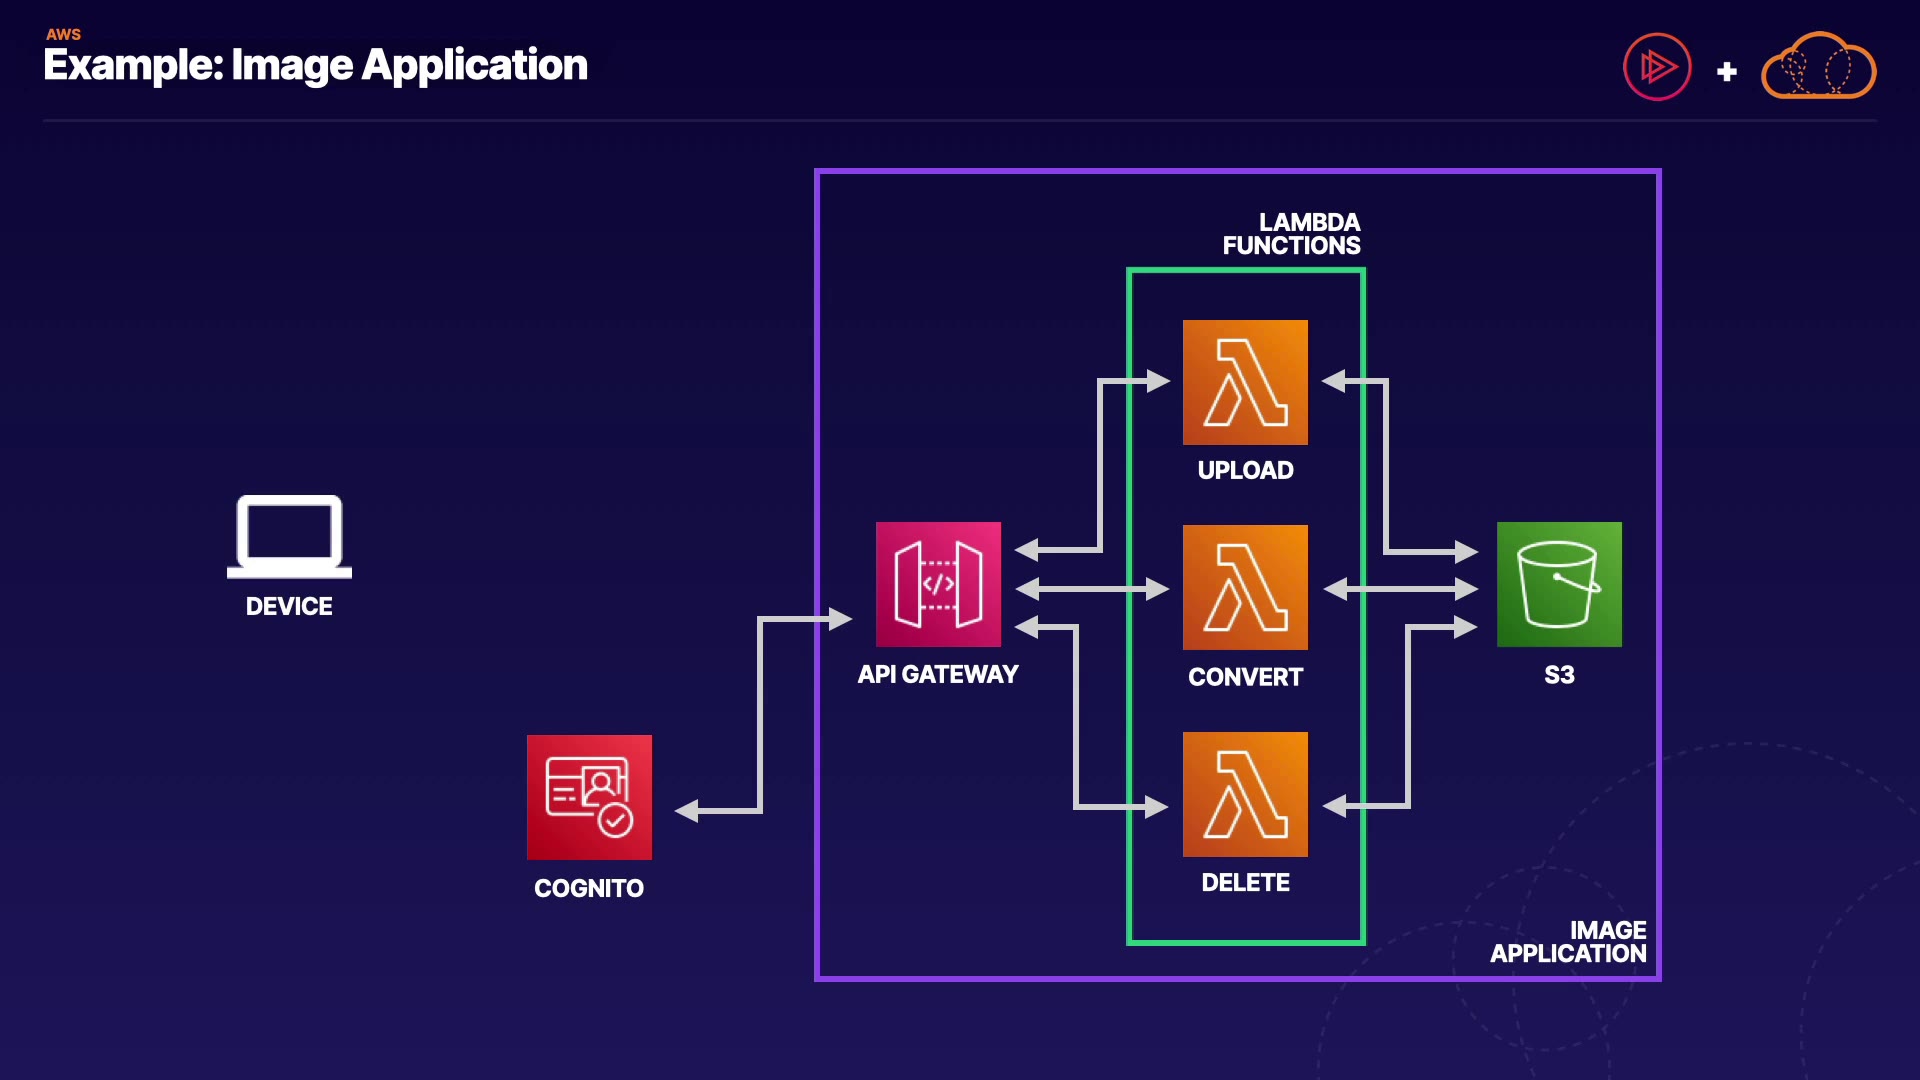The width and height of the screenshot is (1920, 1080).
Task: Select the red Cognito icon
Action: 589,797
